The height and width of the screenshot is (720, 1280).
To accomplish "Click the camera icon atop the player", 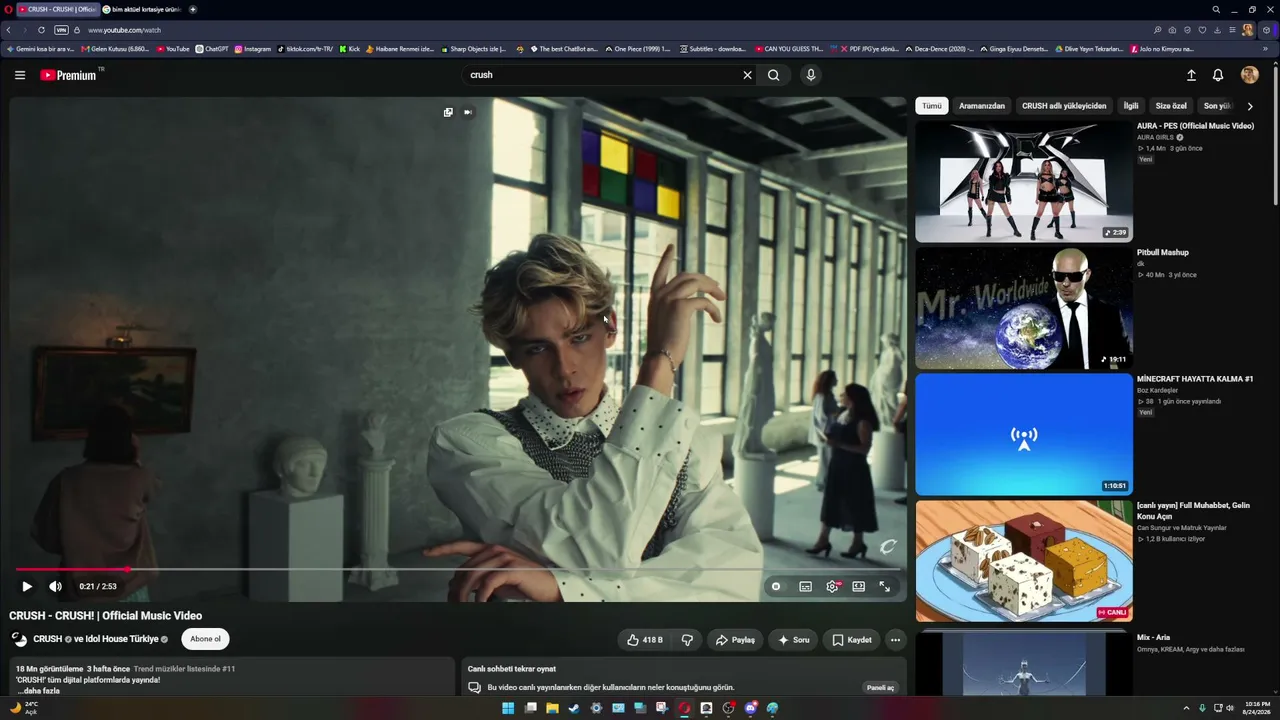I will 468,112.
